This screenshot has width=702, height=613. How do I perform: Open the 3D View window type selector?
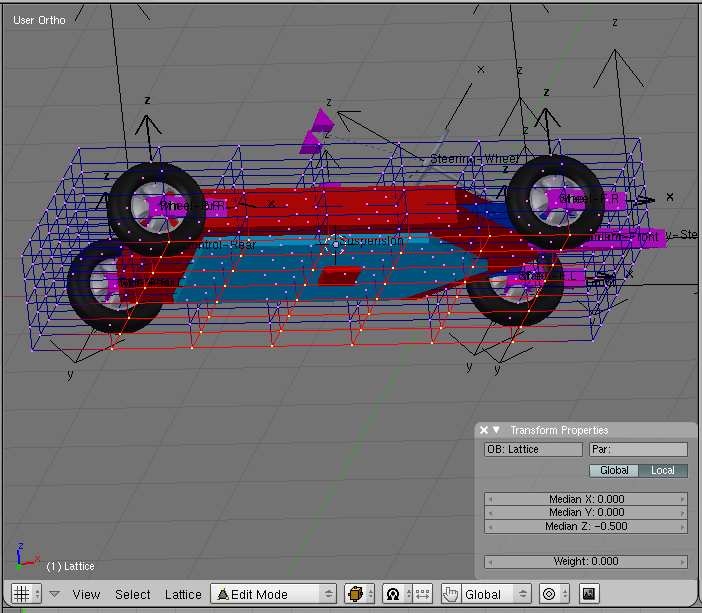pyautogui.click(x=26, y=594)
